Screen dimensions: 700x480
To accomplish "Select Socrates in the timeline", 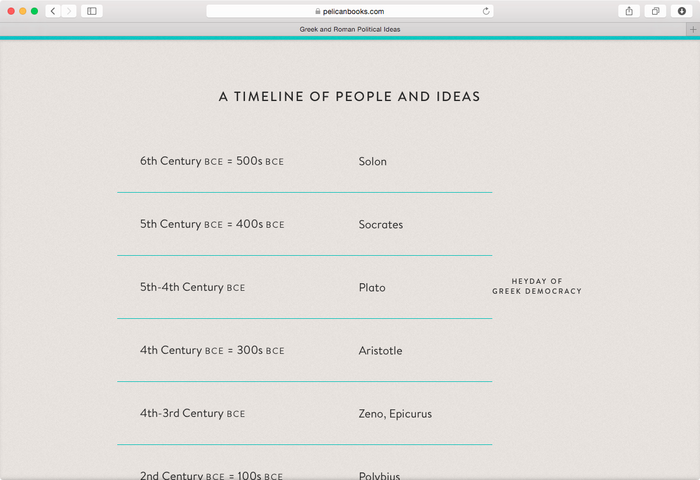I will 380,224.
